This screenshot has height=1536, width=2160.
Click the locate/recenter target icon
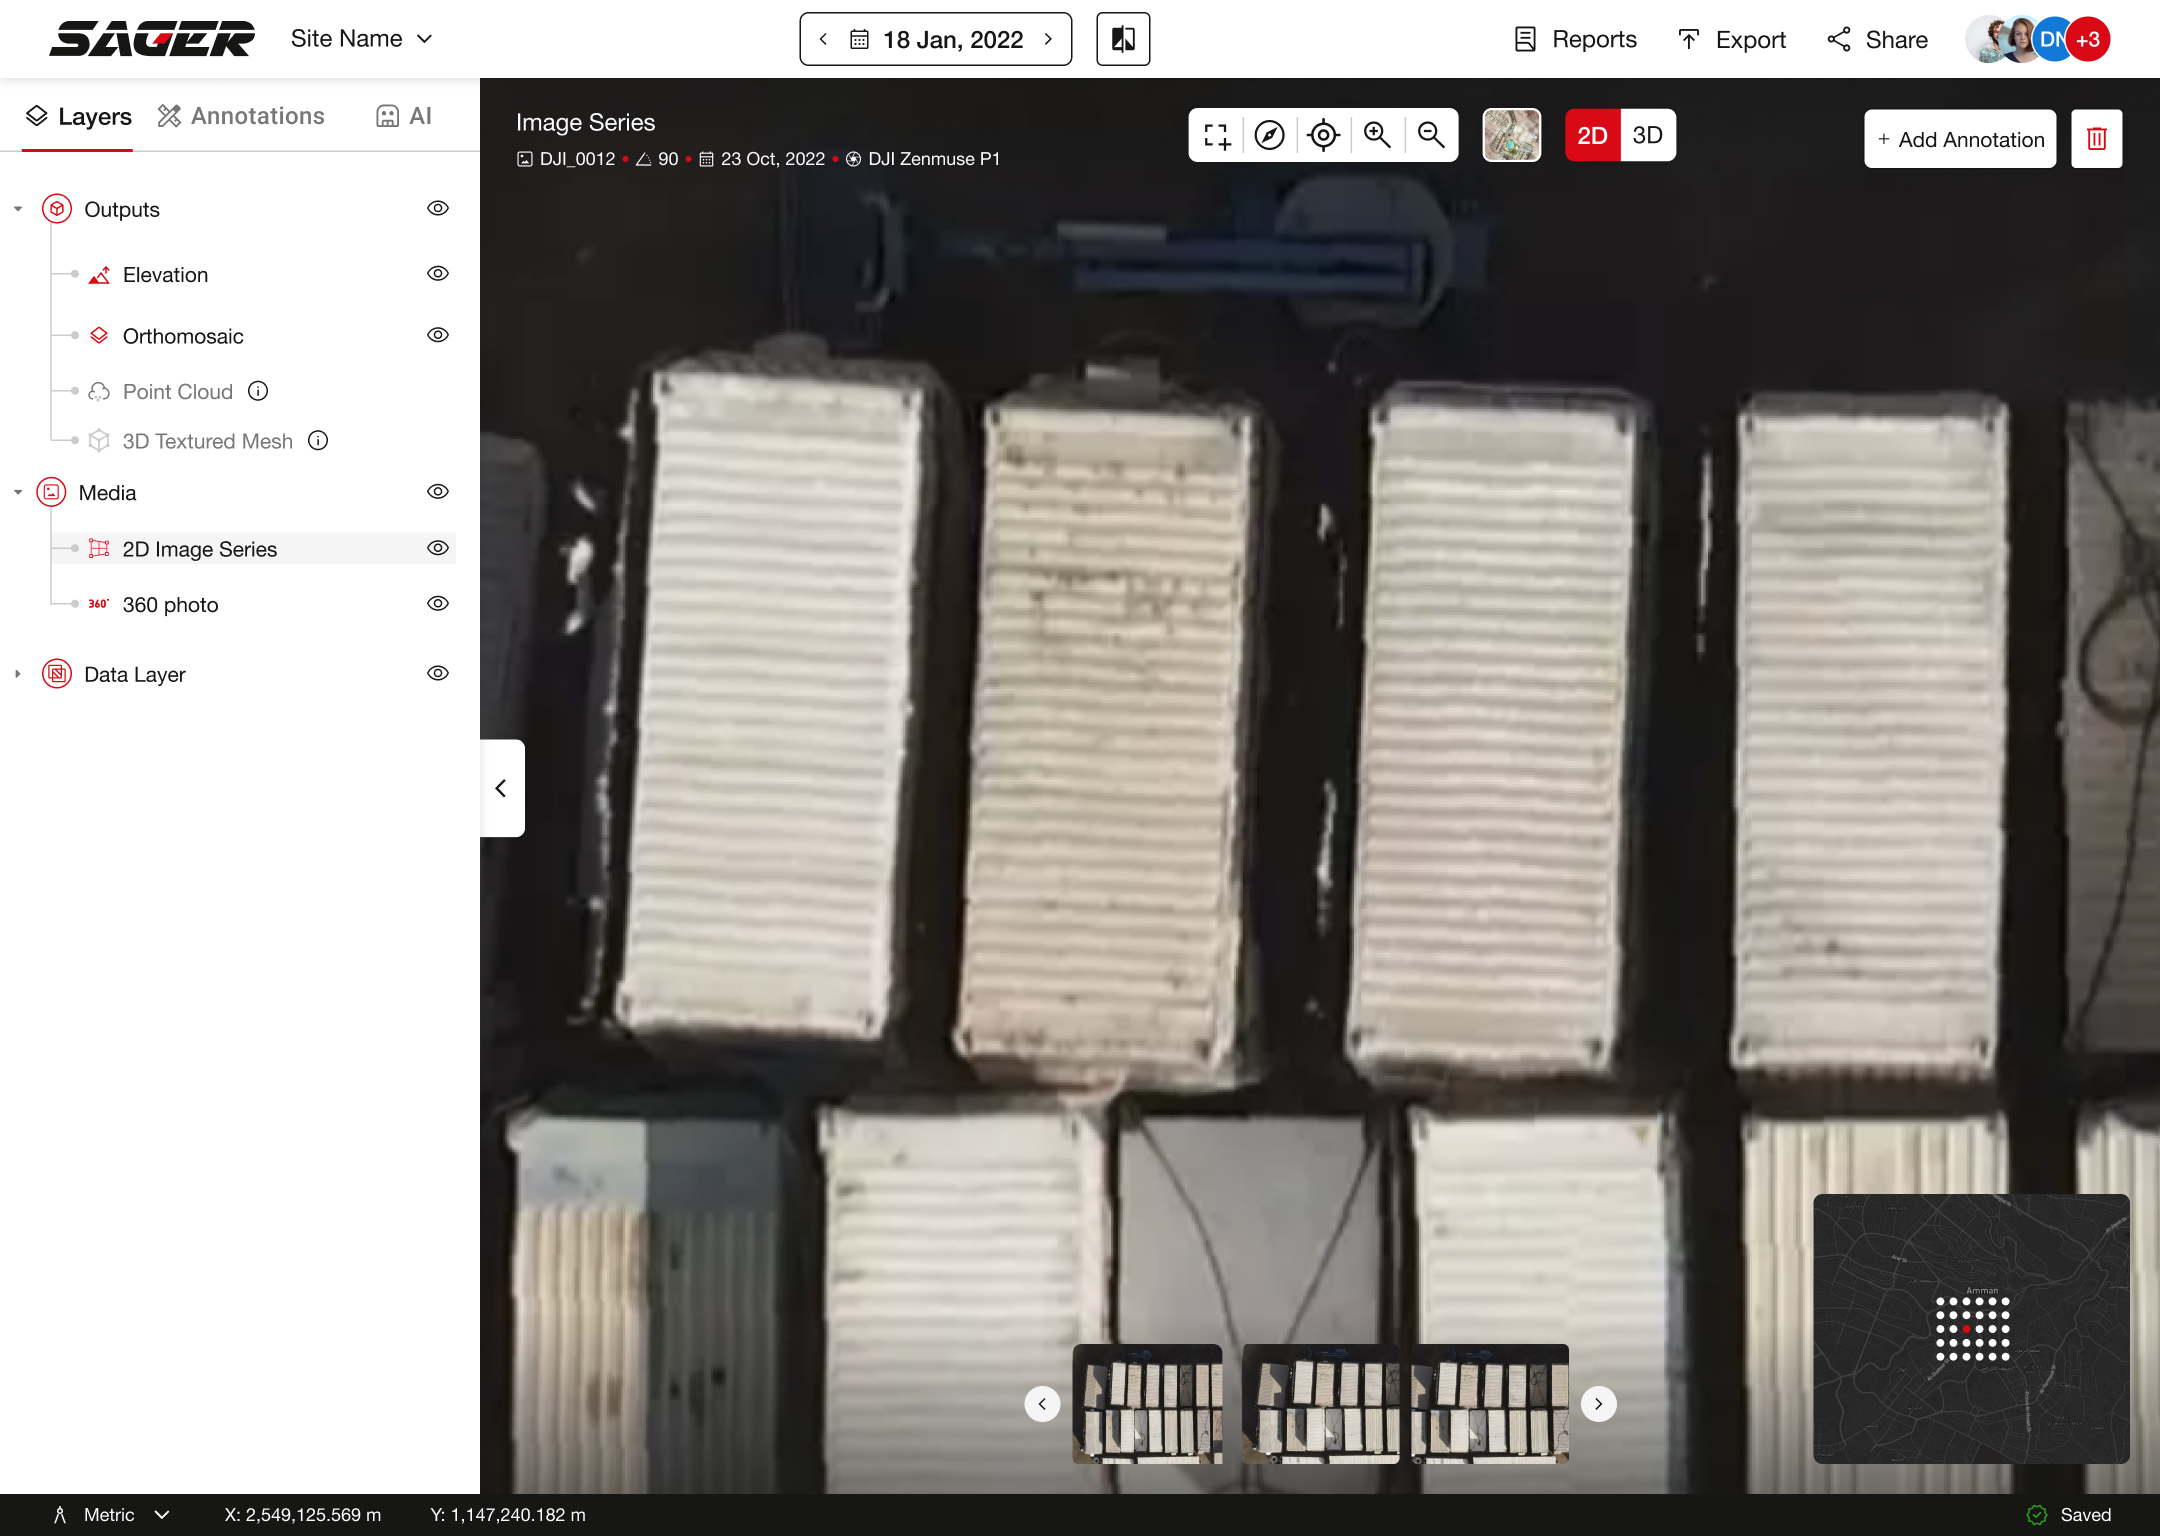(1323, 135)
